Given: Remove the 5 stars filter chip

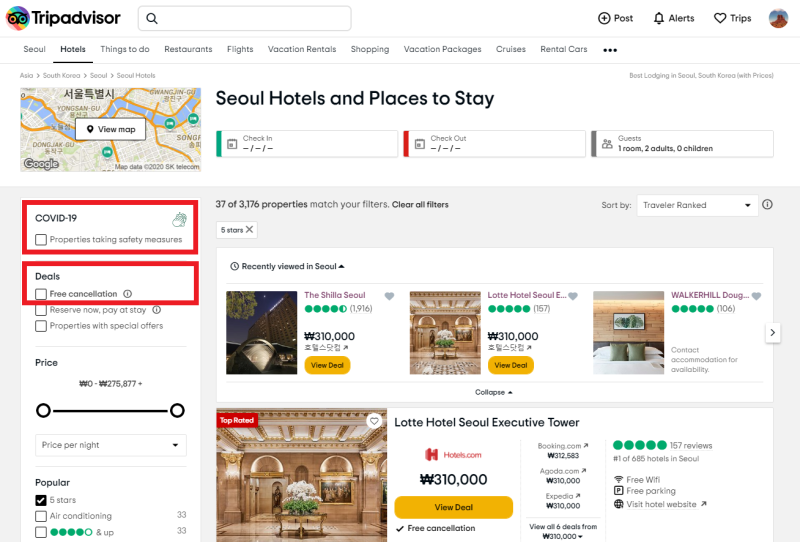Looking at the screenshot, I should (249, 230).
